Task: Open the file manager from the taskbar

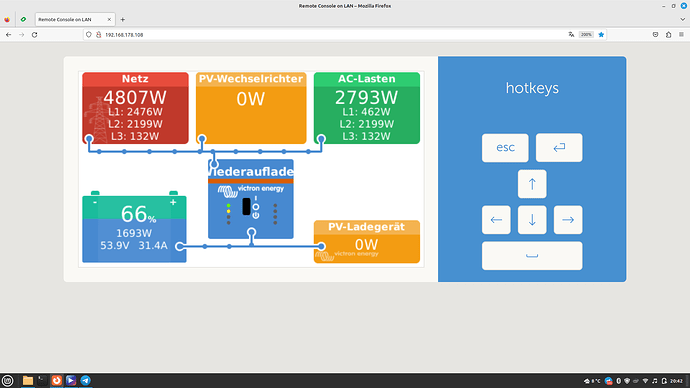Action: (28, 381)
